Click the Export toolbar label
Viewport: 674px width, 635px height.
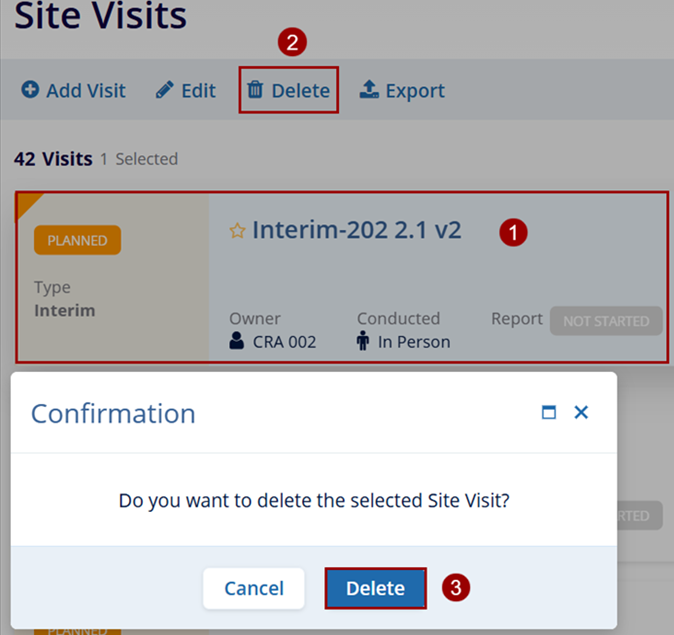[415, 91]
